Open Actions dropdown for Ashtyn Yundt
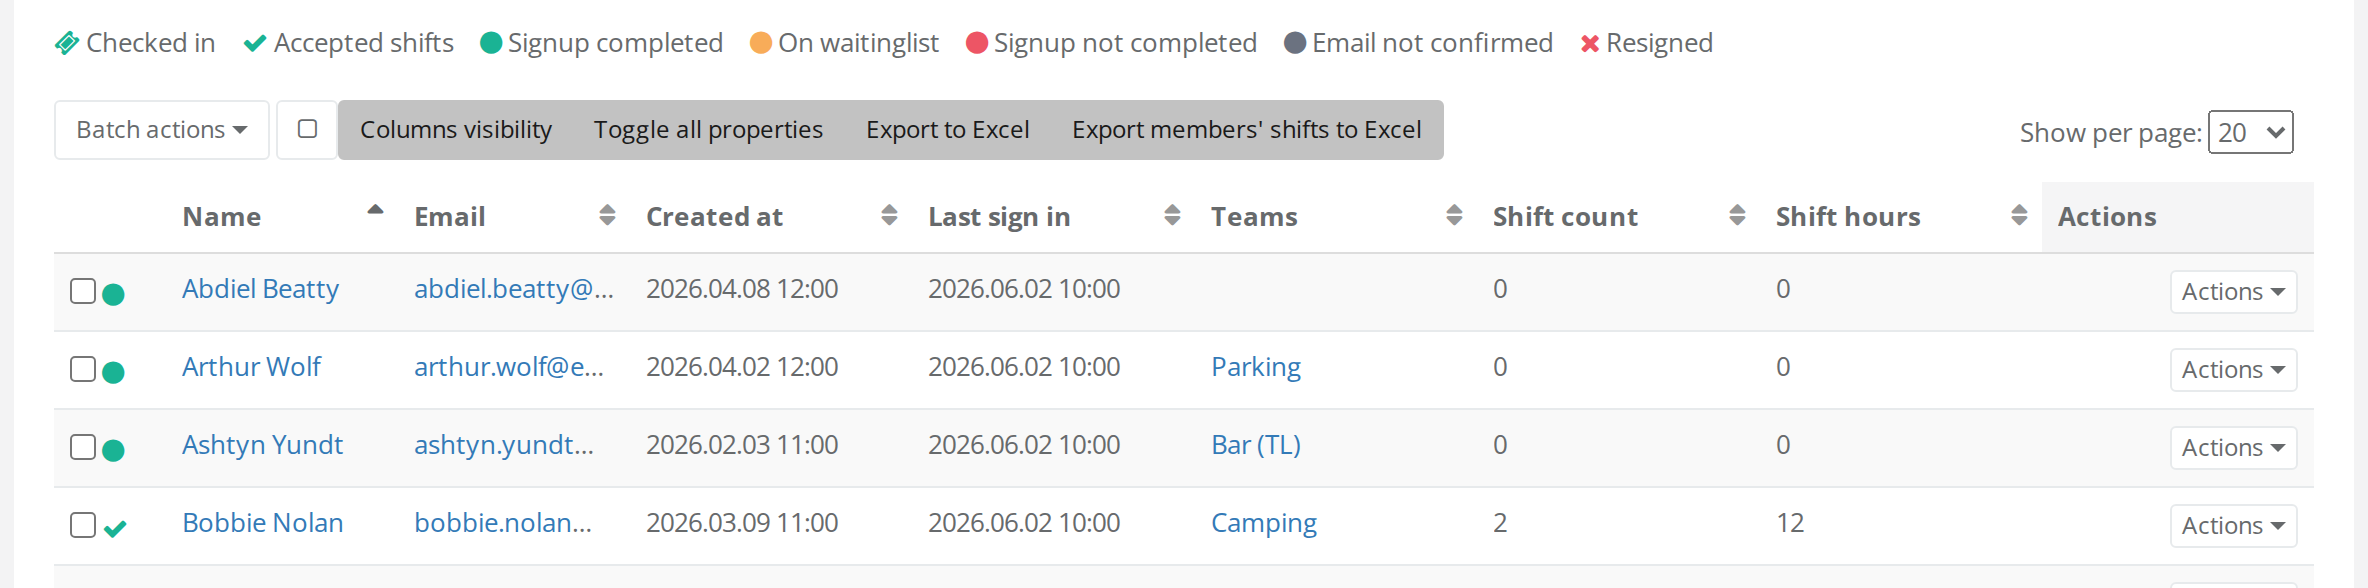 point(2233,448)
